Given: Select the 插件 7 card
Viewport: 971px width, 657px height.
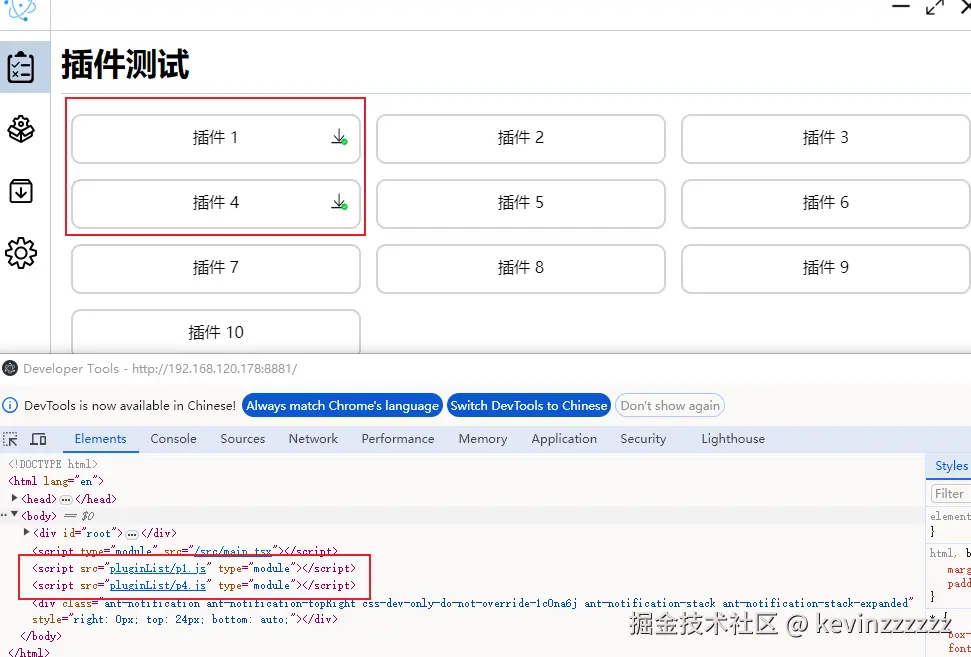Looking at the screenshot, I should [216, 269].
